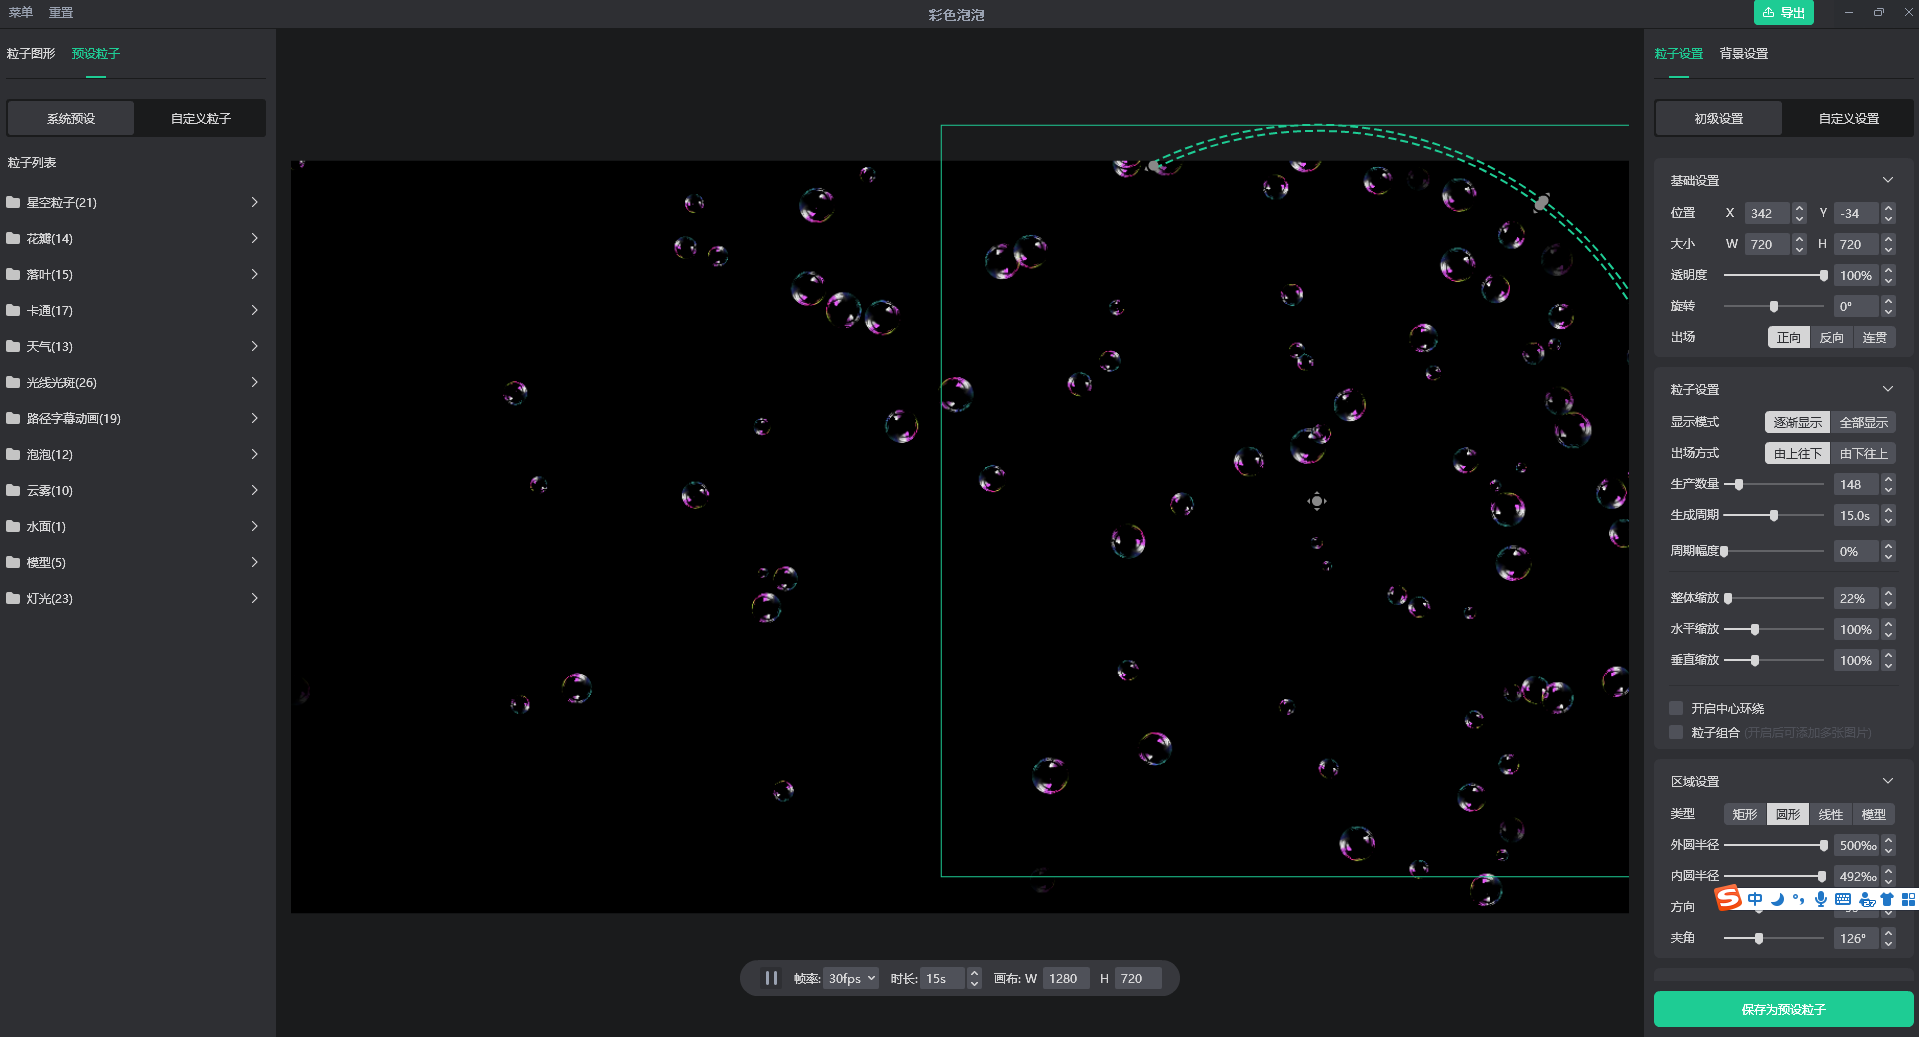Click 保存为预设粒子 button

pyautogui.click(x=1783, y=1009)
